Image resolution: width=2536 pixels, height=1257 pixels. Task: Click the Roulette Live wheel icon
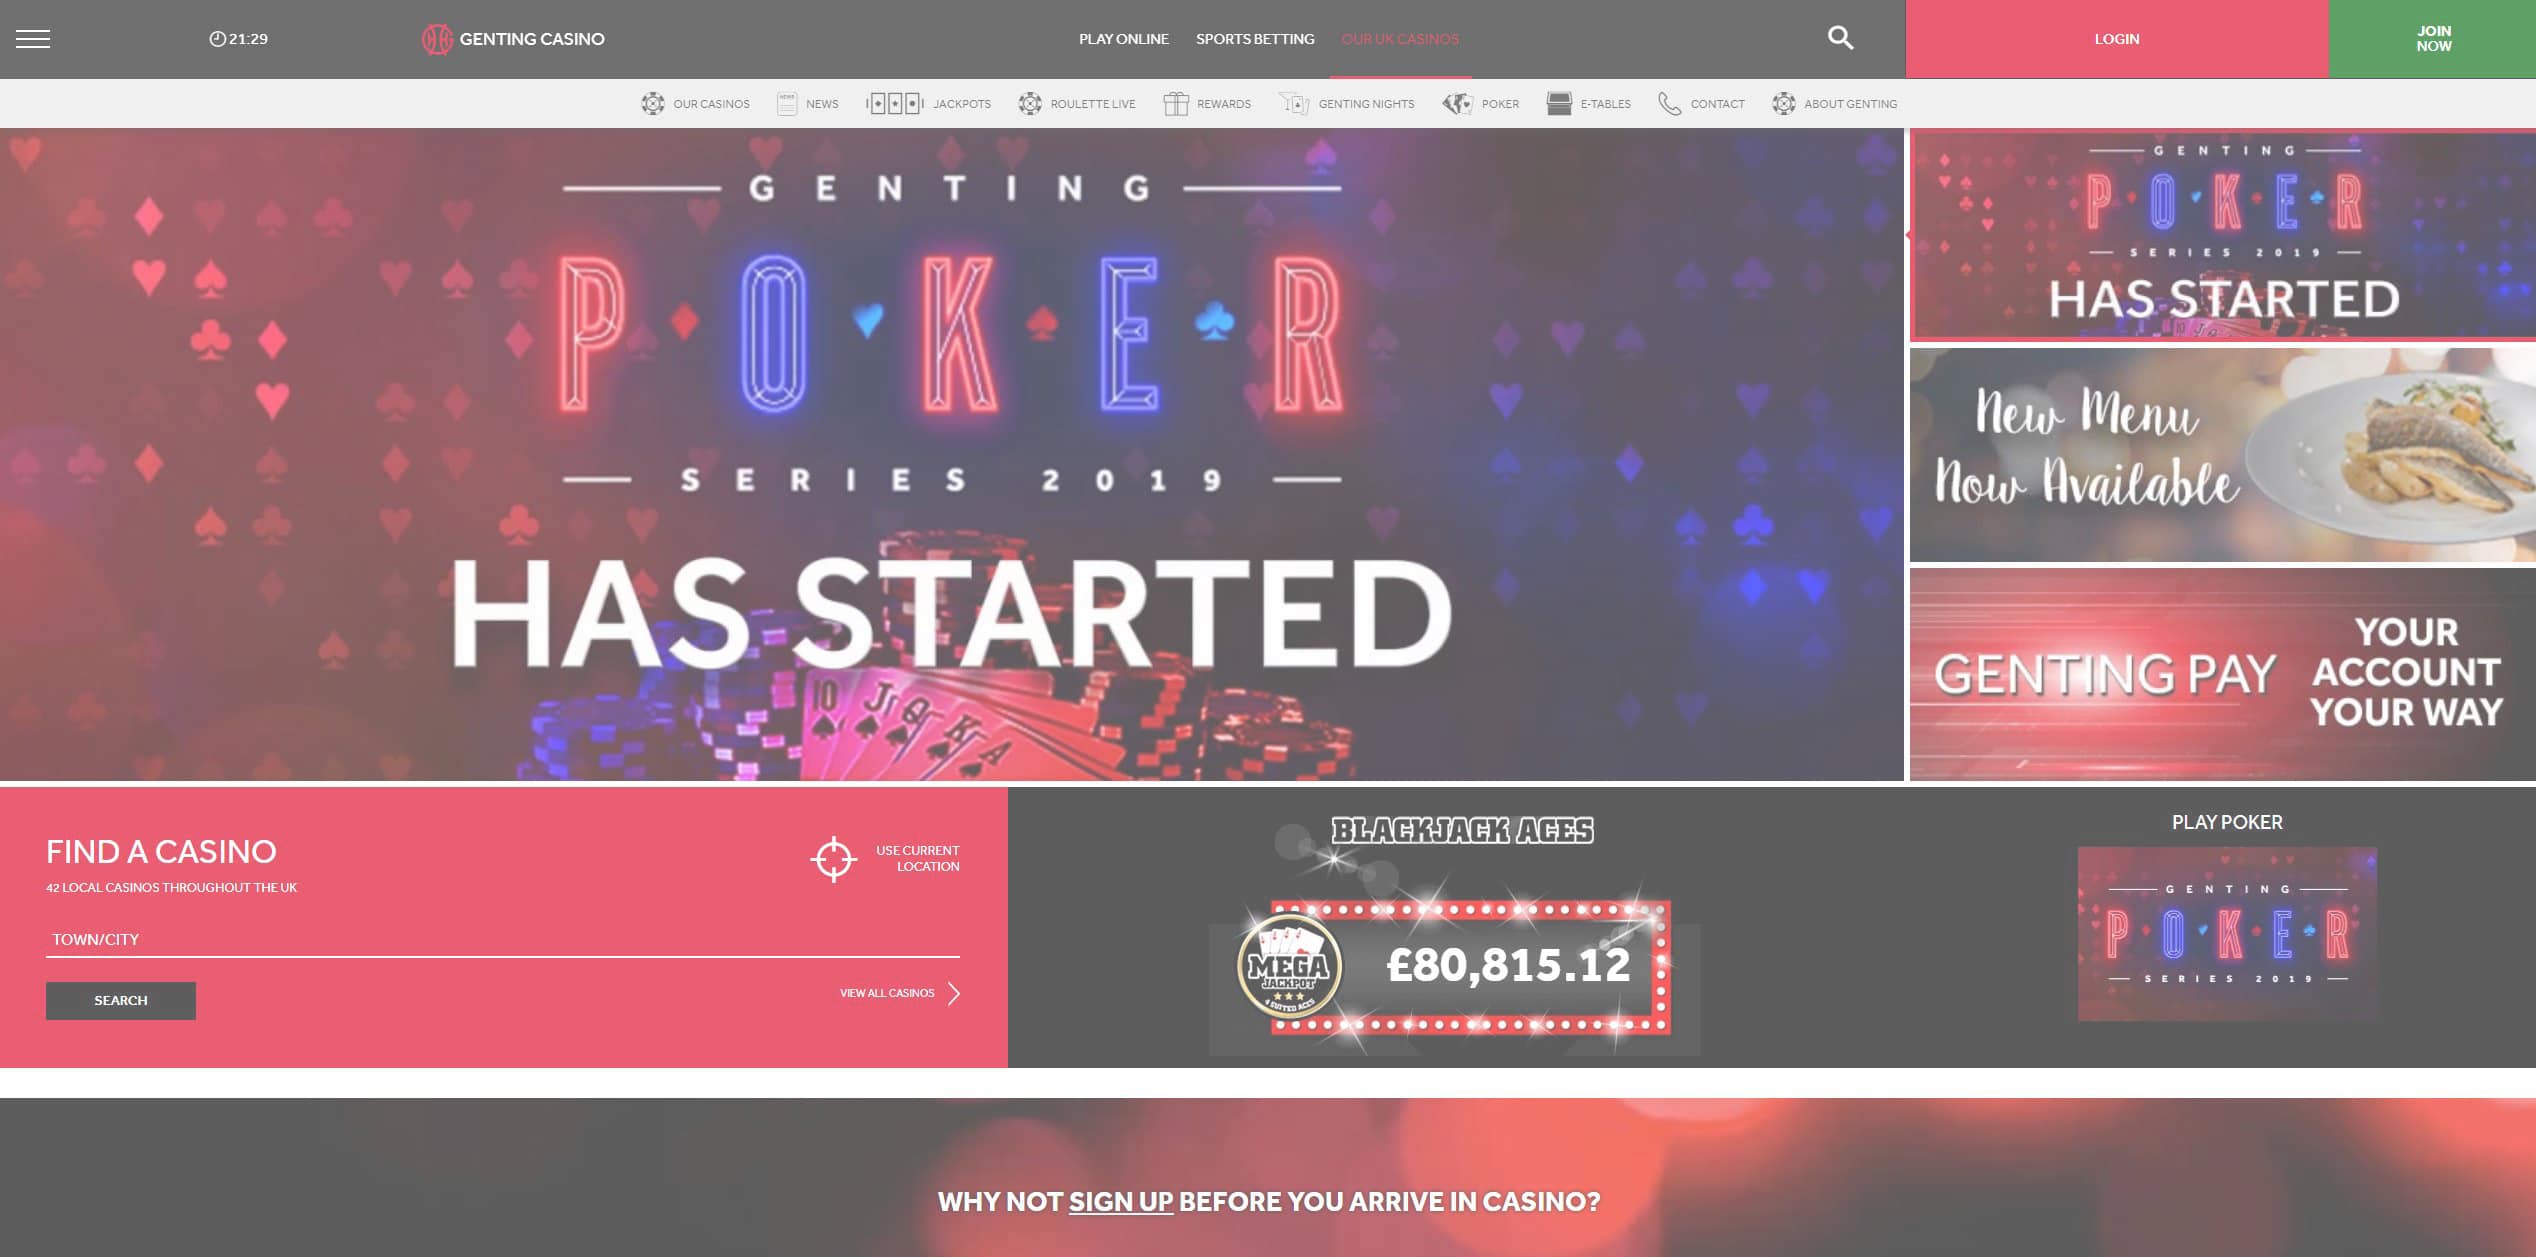1030,103
